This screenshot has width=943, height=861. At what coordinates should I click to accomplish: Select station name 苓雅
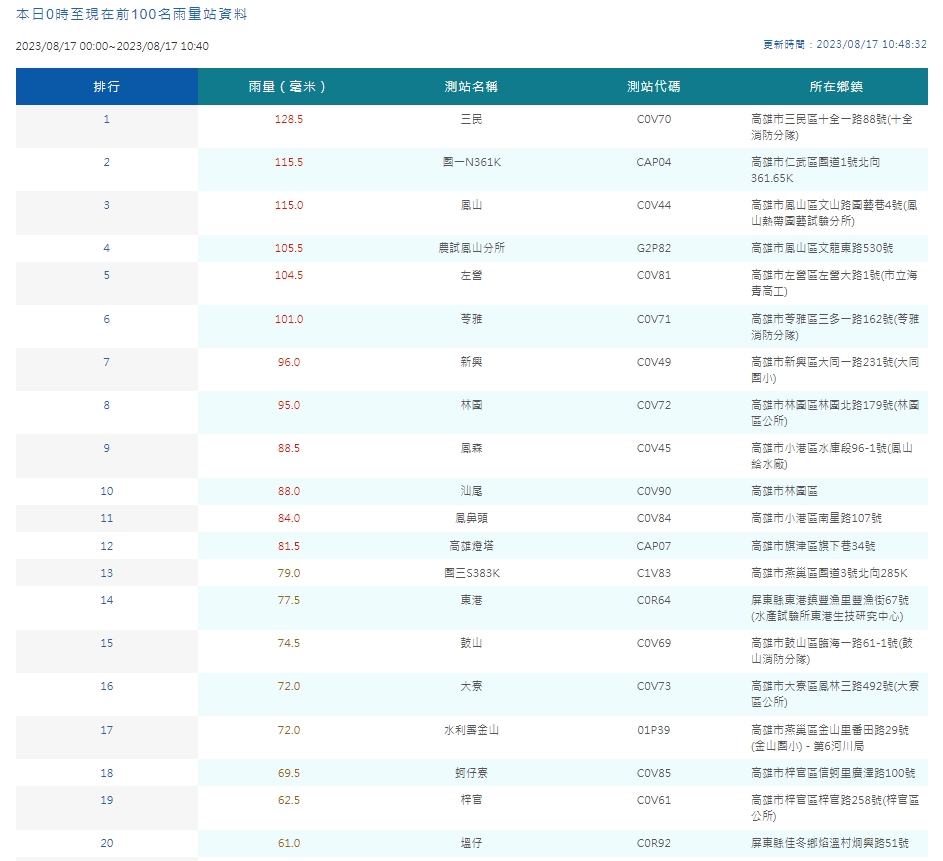pyautogui.click(x=472, y=319)
